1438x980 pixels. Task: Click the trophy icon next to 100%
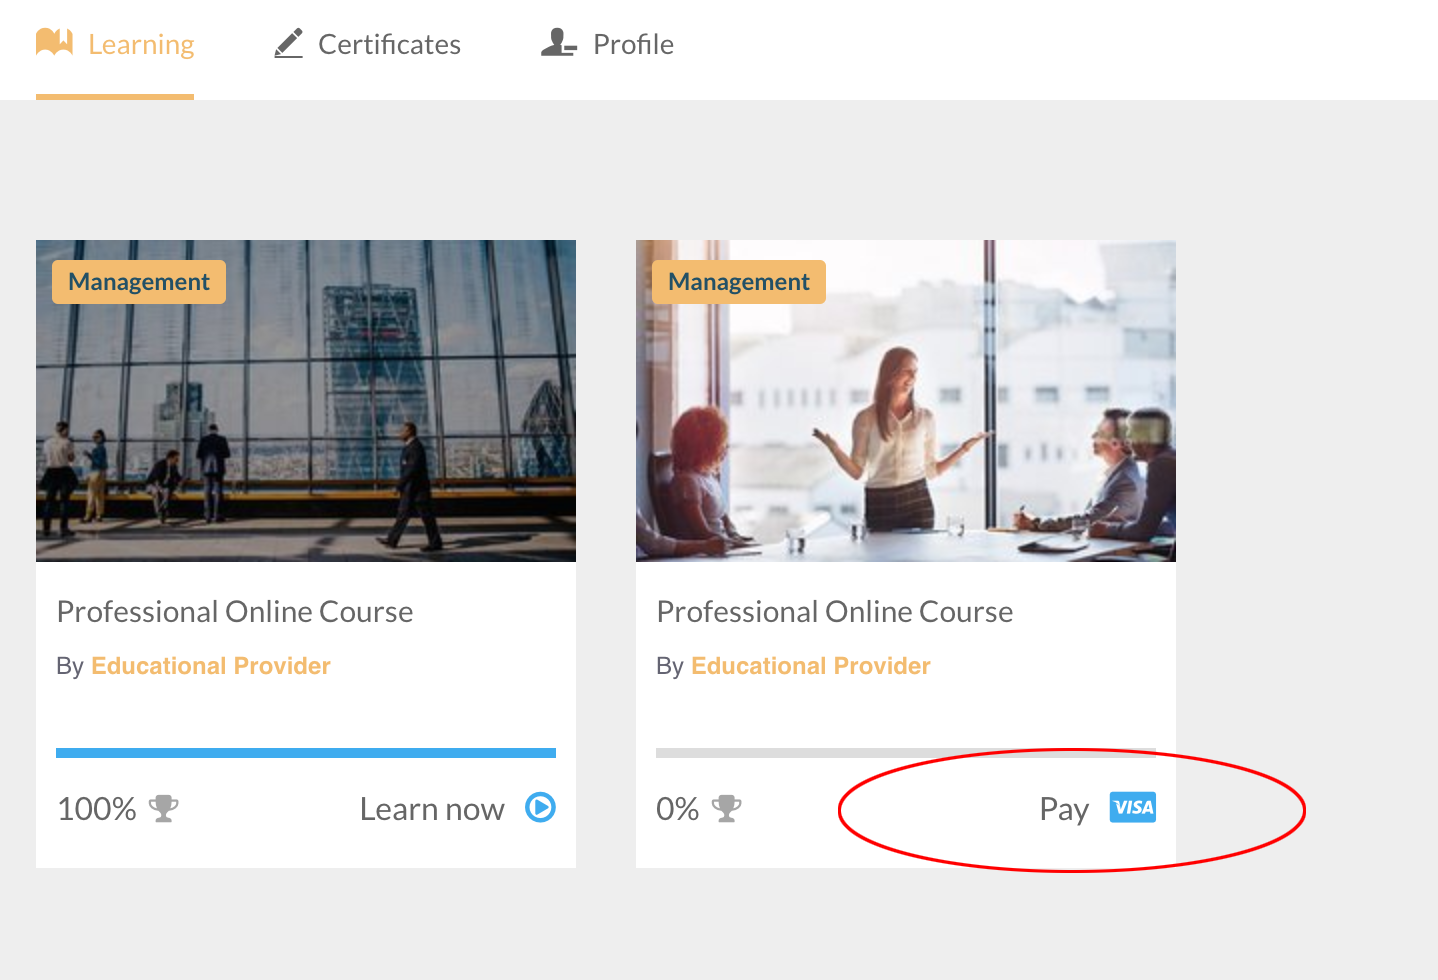(164, 808)
